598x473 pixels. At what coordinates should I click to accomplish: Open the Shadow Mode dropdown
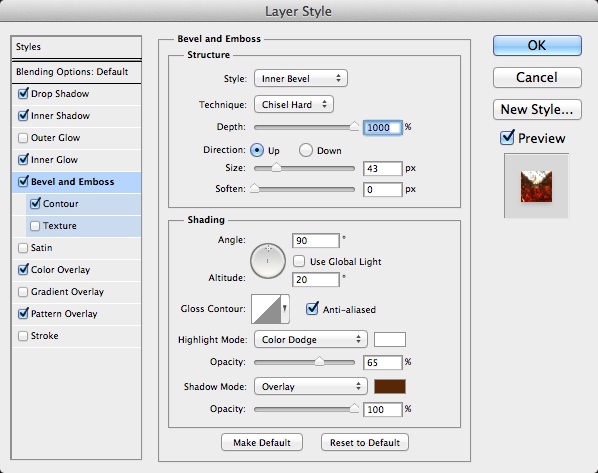[x=310, y=386]
